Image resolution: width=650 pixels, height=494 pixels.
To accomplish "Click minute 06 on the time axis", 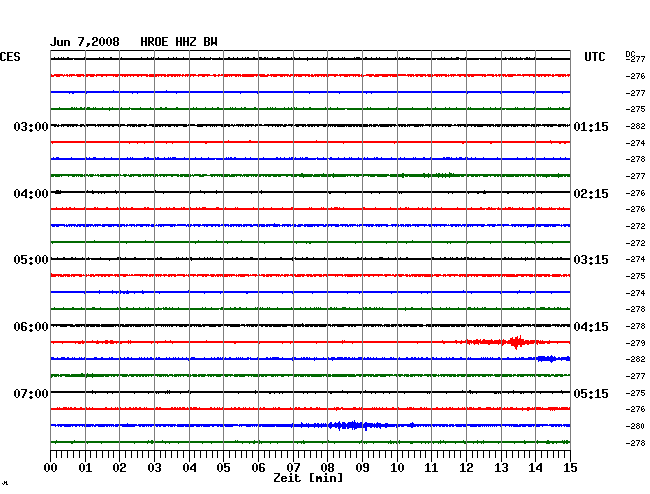I will point(258,467).
